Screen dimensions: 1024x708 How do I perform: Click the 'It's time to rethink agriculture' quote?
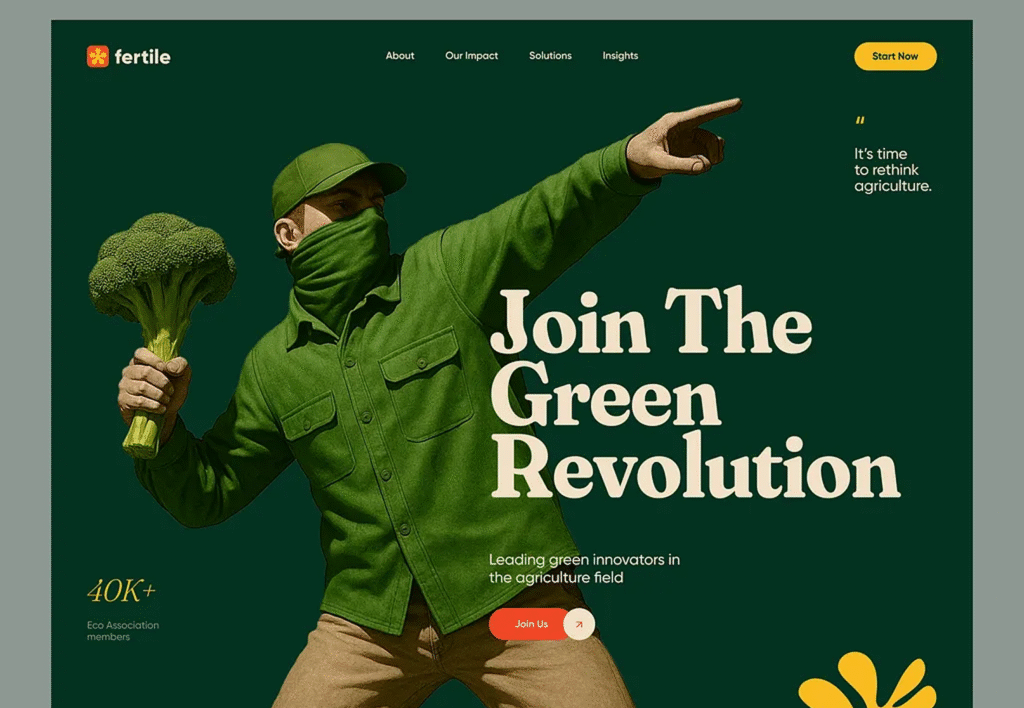point(892,170)
